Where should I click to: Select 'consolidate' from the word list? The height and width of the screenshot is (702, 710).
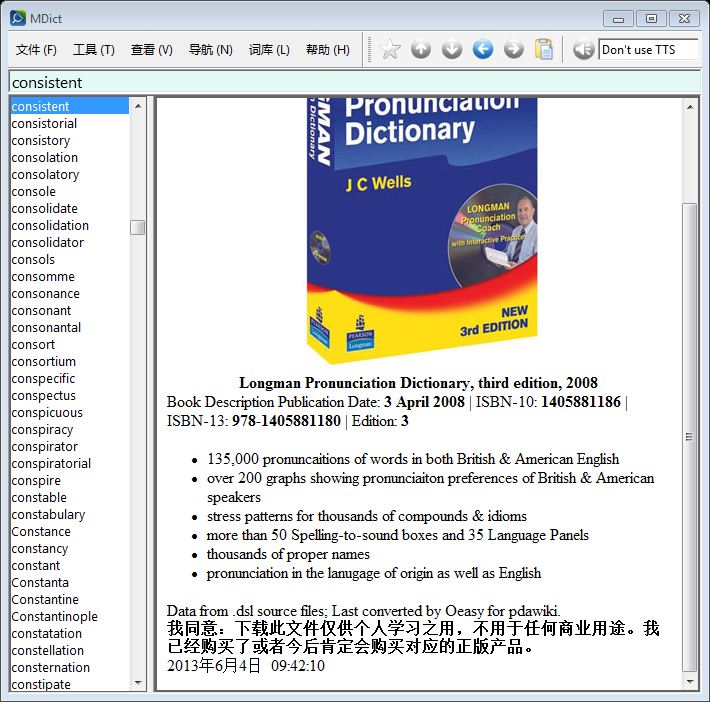coord(45,208)
